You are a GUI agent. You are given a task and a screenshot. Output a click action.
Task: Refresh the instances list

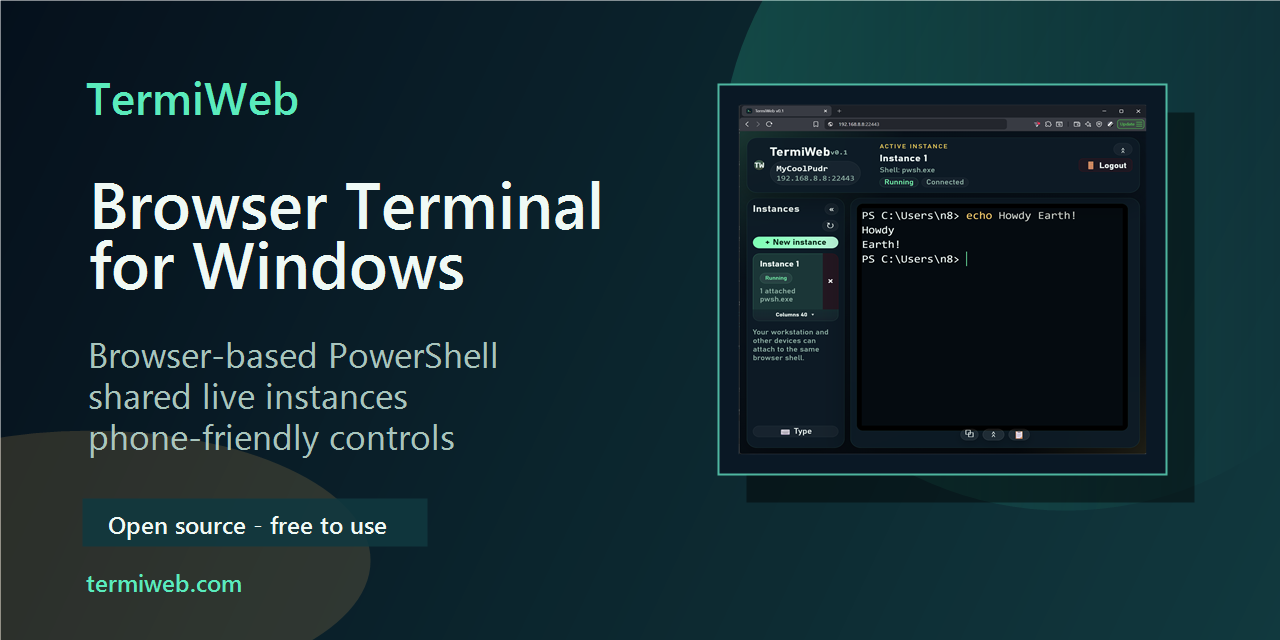tap(830, 224)
